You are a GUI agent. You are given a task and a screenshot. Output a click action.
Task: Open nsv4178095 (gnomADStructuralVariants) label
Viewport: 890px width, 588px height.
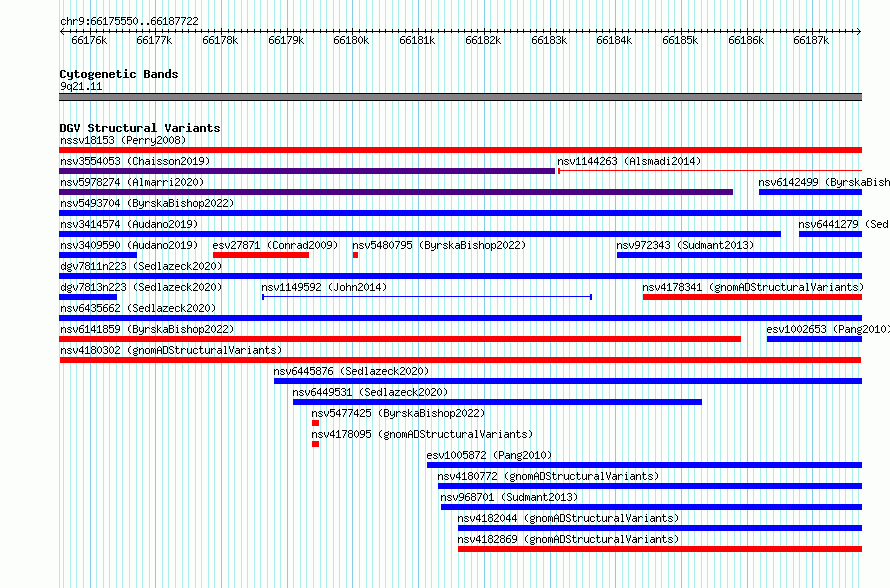click(422, 434)
